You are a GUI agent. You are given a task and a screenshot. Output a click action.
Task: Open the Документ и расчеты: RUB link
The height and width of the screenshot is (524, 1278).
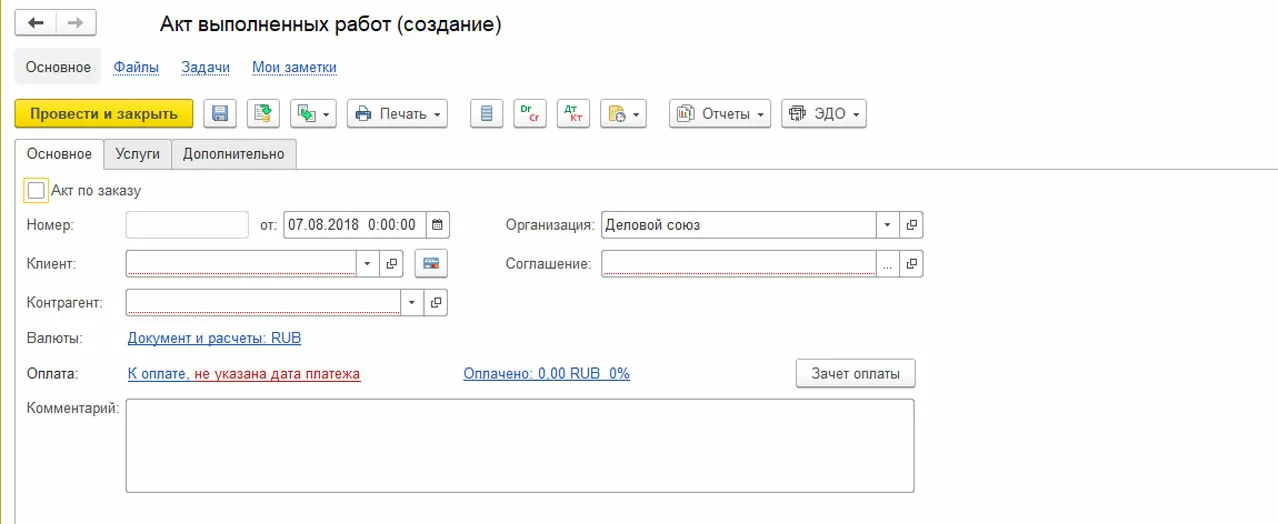(214, 338)
